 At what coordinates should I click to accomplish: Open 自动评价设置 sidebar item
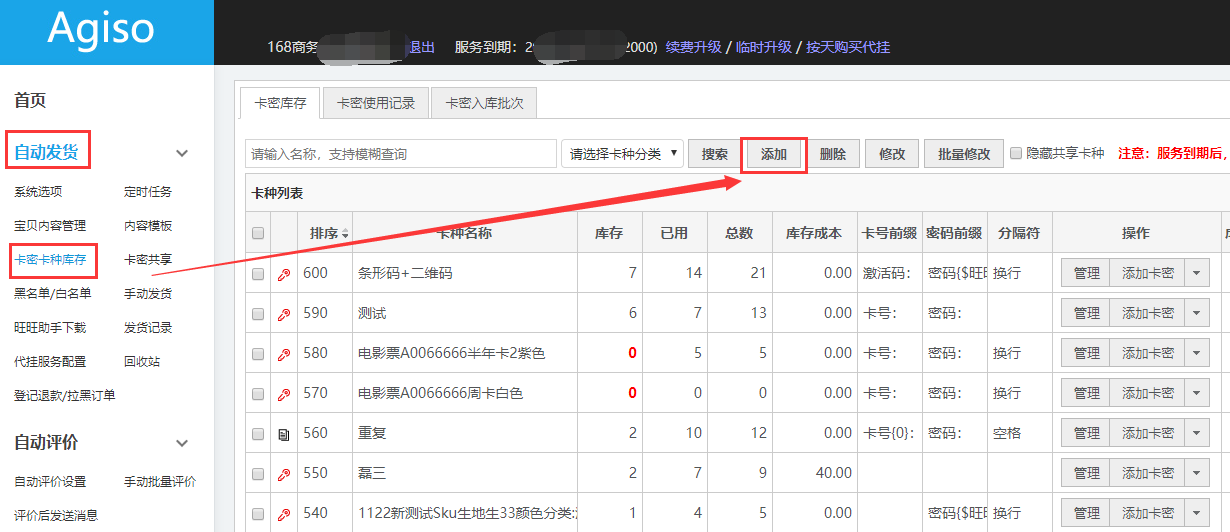[50, 482]
